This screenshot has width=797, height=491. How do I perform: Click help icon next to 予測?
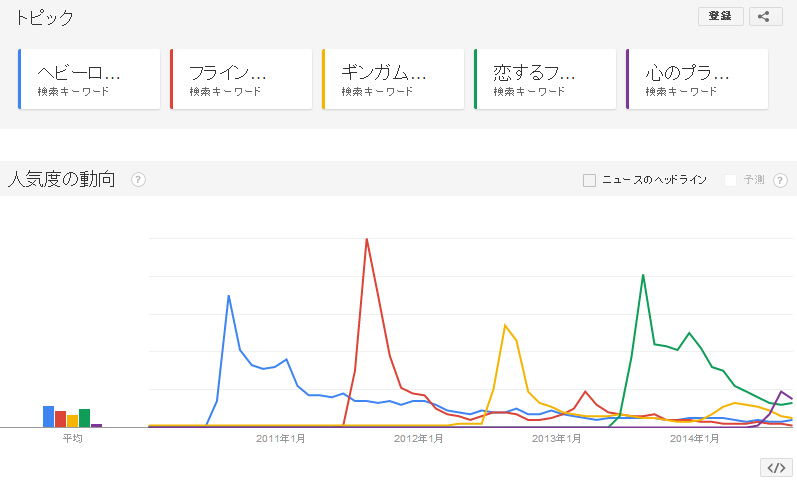(781, 180)
